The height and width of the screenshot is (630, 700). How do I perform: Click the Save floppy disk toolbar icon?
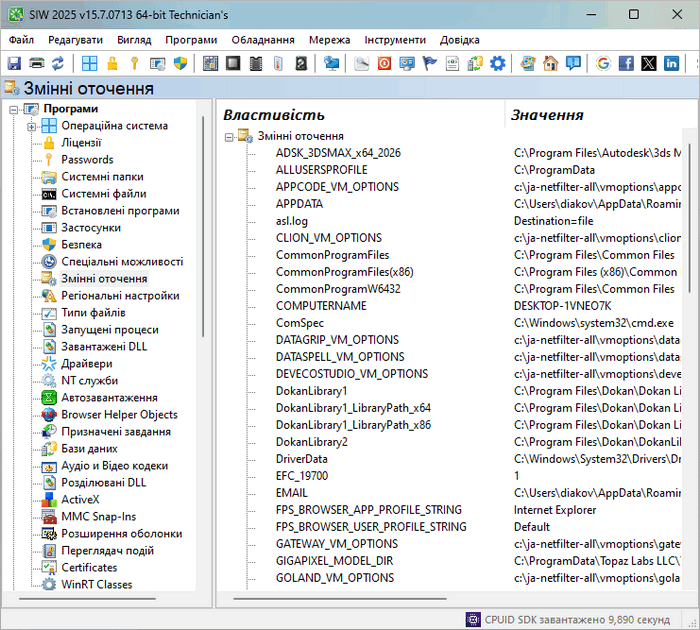[x=14, y=63]
